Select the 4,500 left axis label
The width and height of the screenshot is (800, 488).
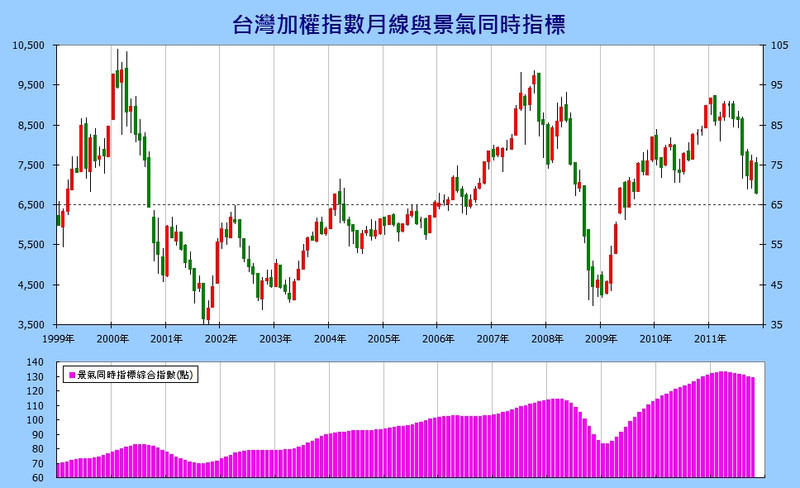pos(33,285)
